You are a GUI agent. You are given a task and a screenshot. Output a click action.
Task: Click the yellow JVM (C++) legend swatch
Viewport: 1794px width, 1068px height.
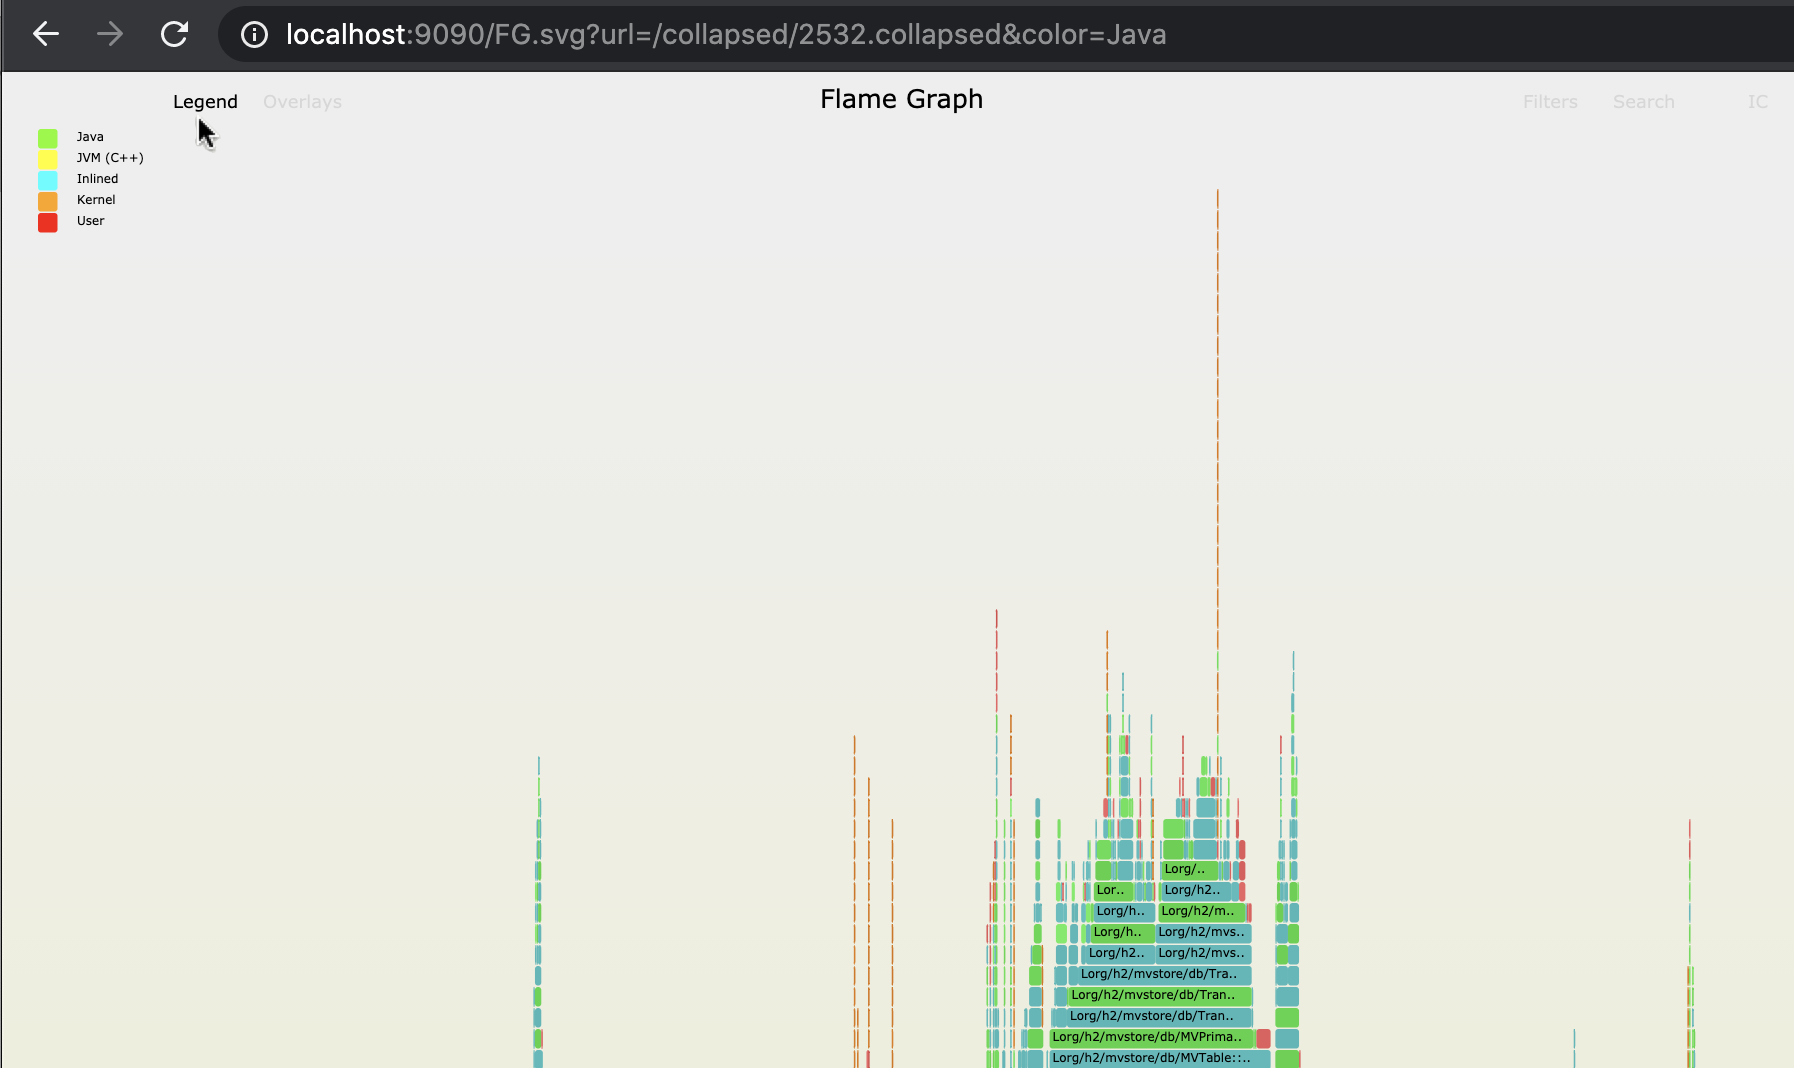tap(48, 159)
